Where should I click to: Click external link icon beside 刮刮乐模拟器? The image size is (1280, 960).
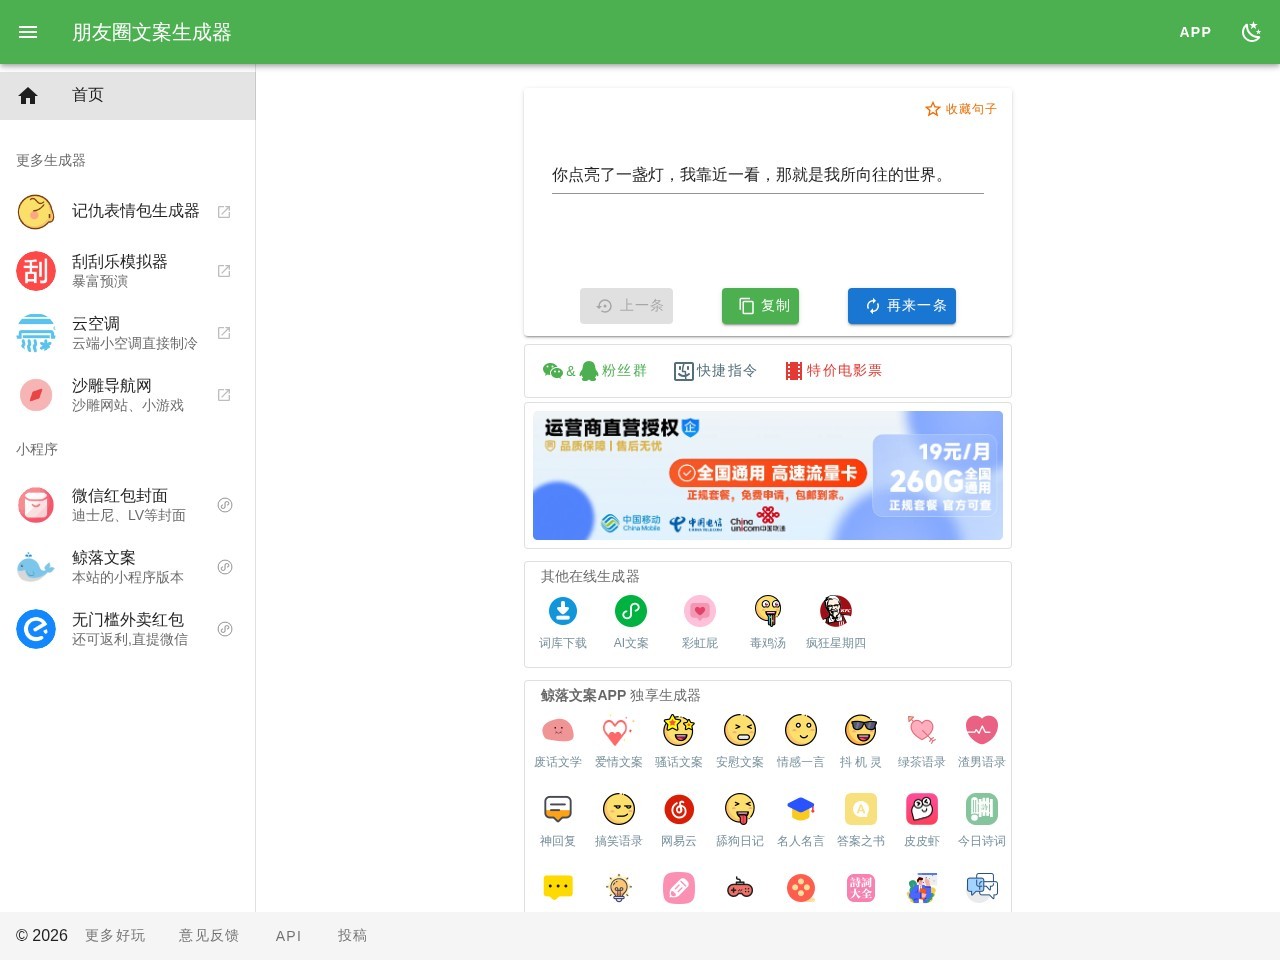point(224,271)
